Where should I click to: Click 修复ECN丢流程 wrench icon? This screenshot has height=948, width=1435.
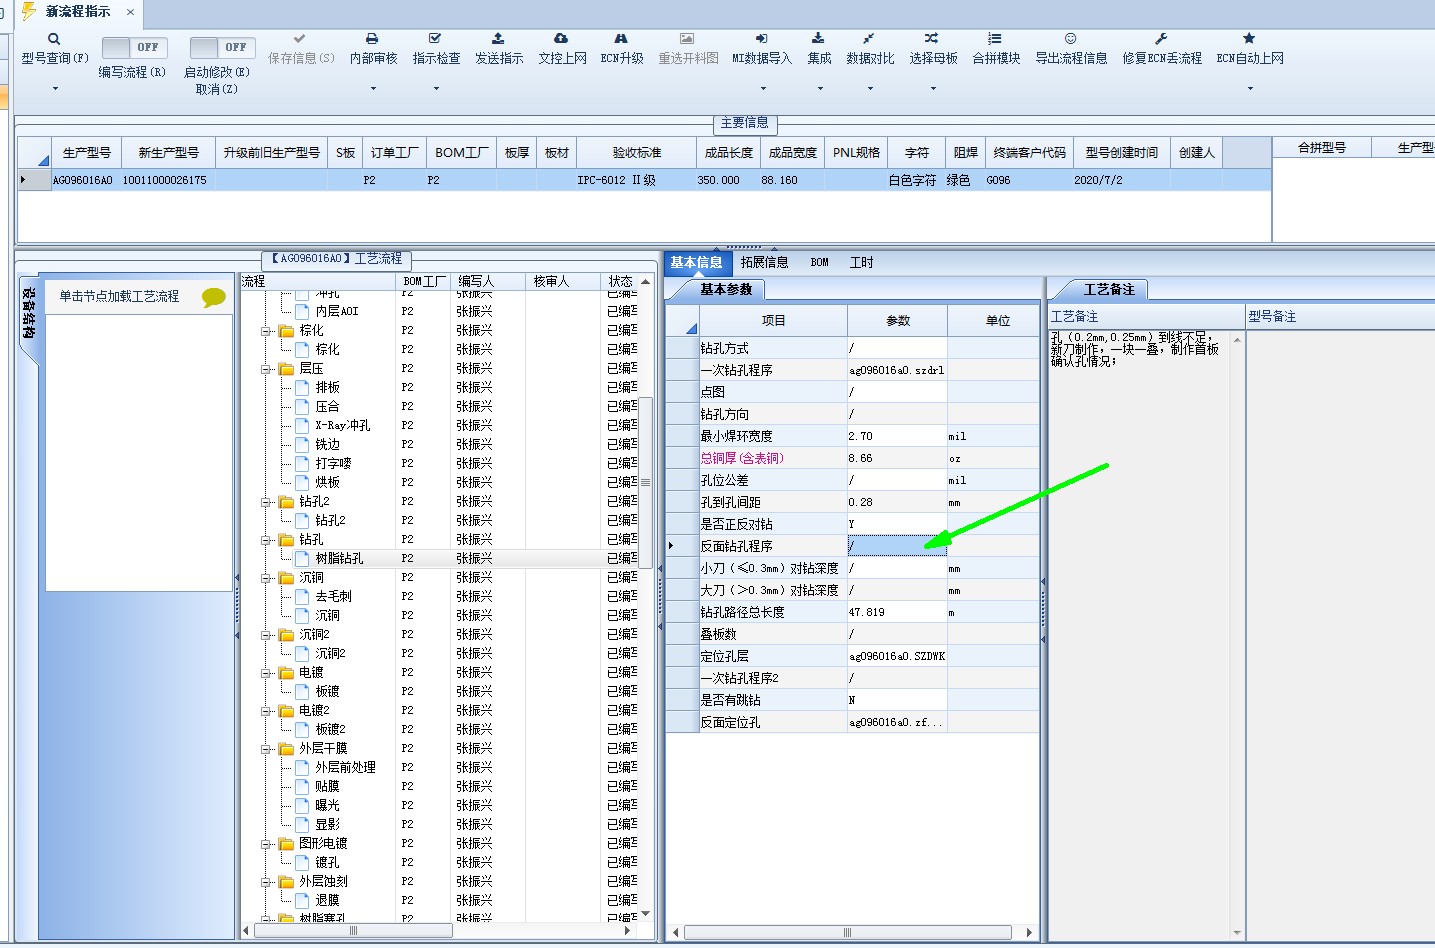tap(1161, 39)
